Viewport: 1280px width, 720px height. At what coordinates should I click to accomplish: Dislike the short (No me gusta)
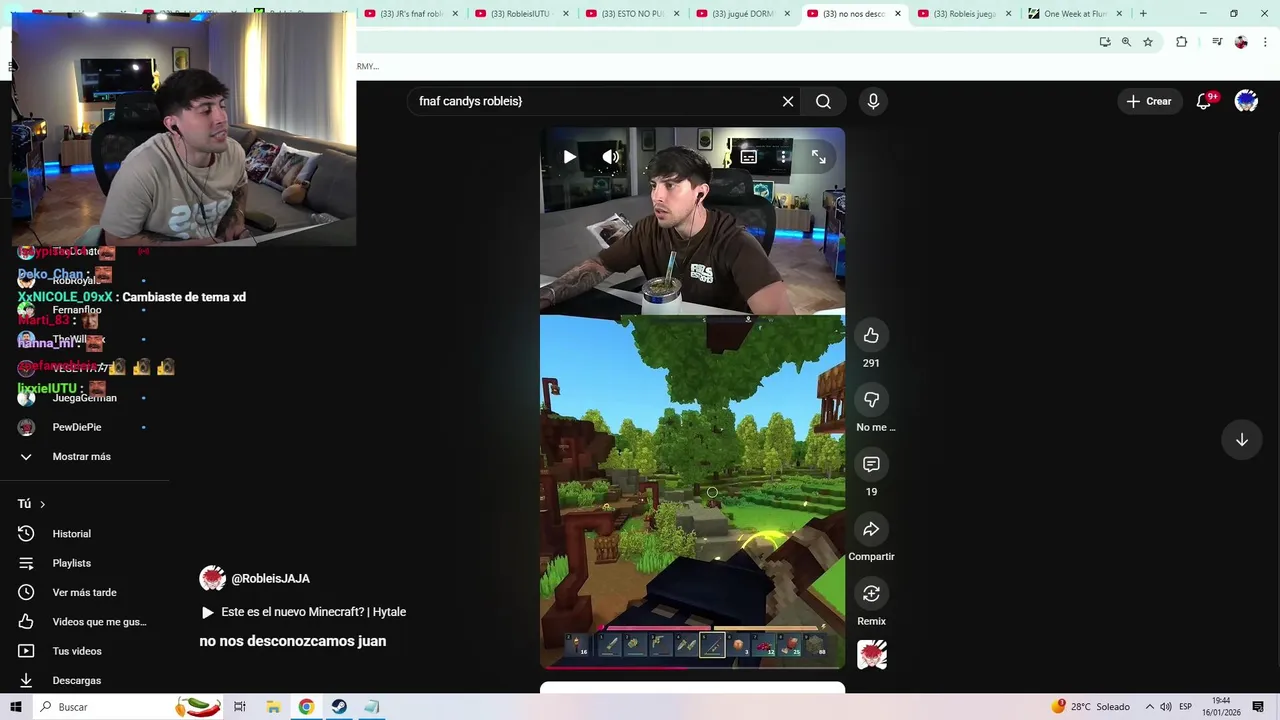[871, 400]
